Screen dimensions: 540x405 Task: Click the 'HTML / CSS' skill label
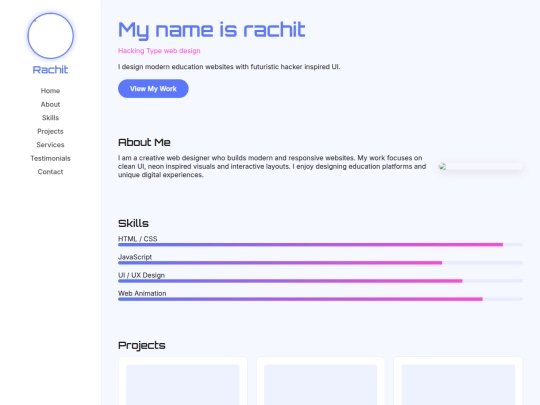click(137, 239)
